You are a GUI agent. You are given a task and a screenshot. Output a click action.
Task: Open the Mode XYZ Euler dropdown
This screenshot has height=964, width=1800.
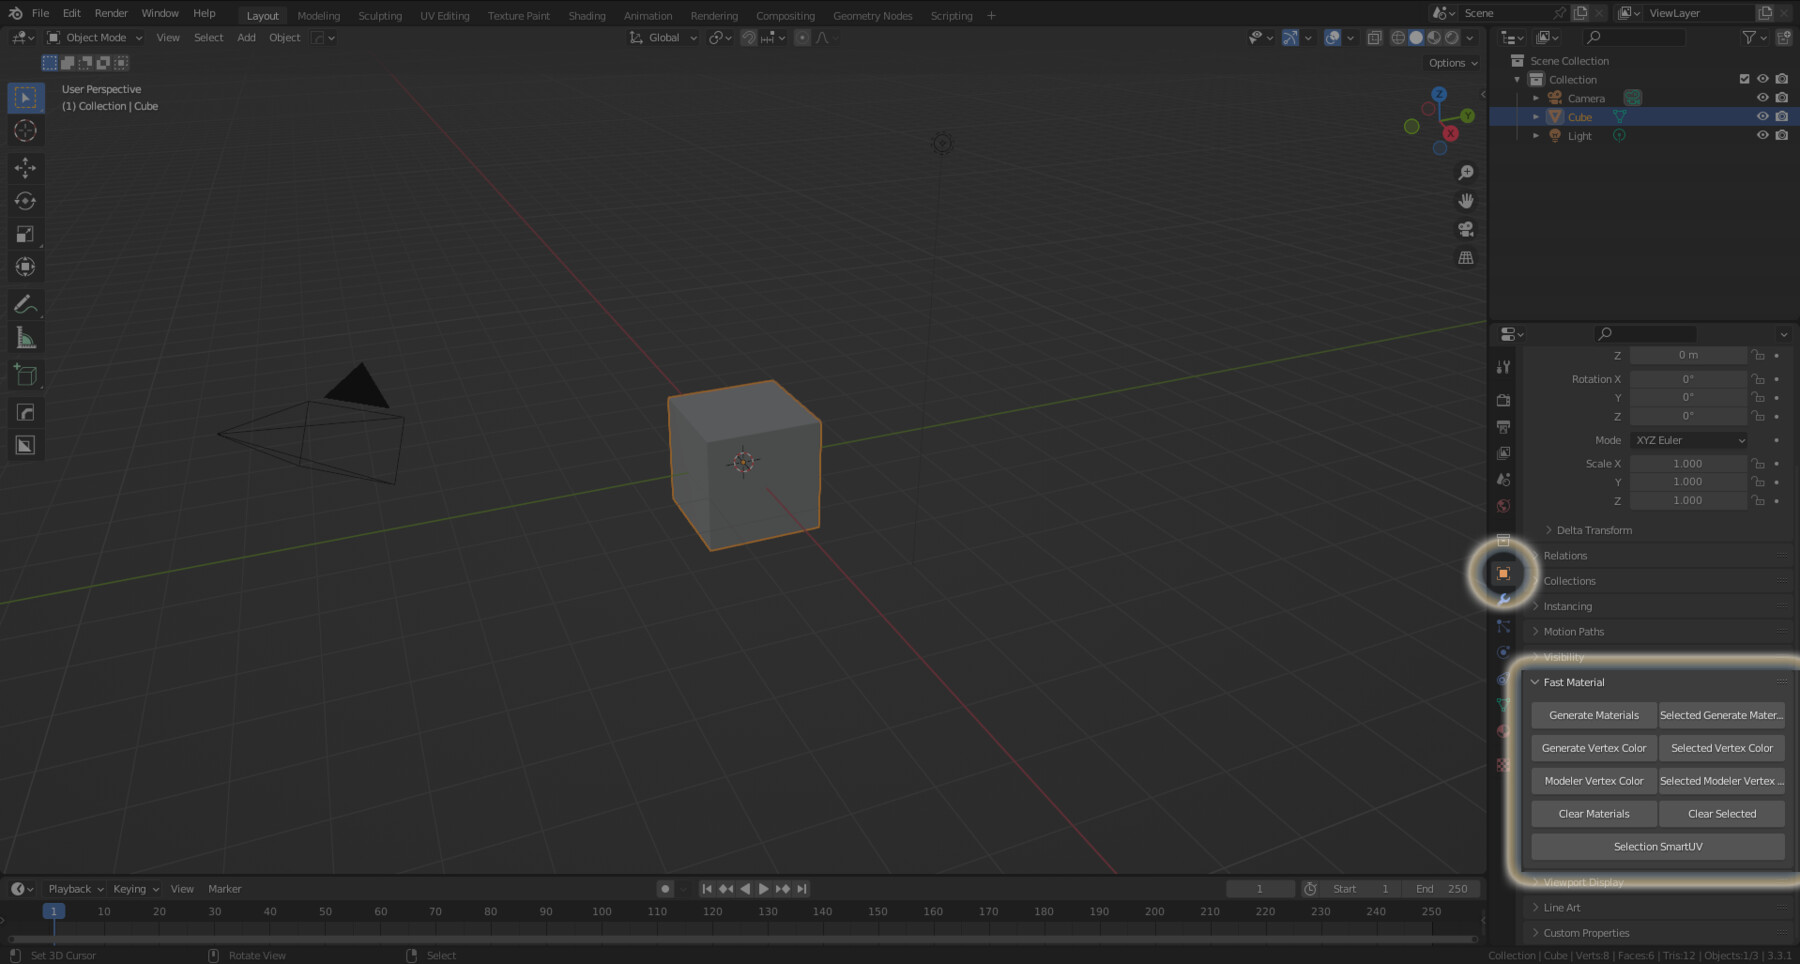point(1688,440)
